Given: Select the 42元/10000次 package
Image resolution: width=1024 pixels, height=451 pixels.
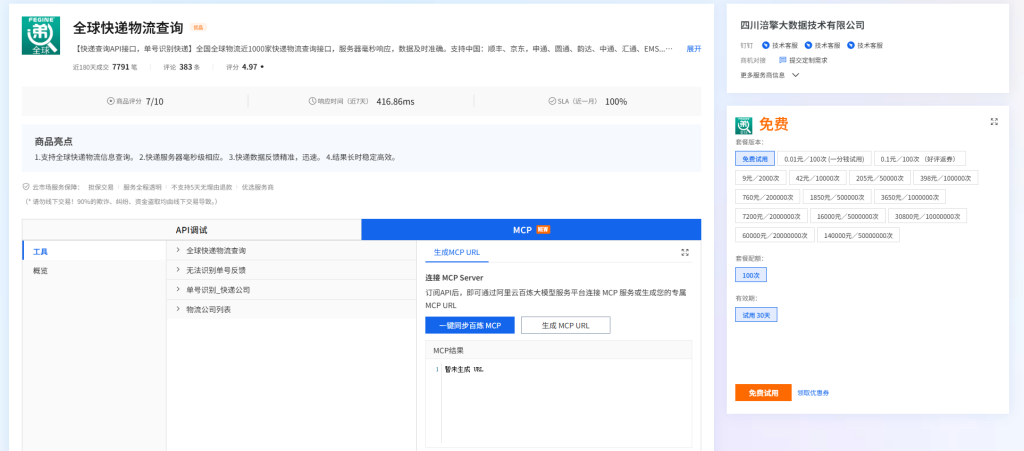Looking at the screenshot, I should tap(818, 178).
